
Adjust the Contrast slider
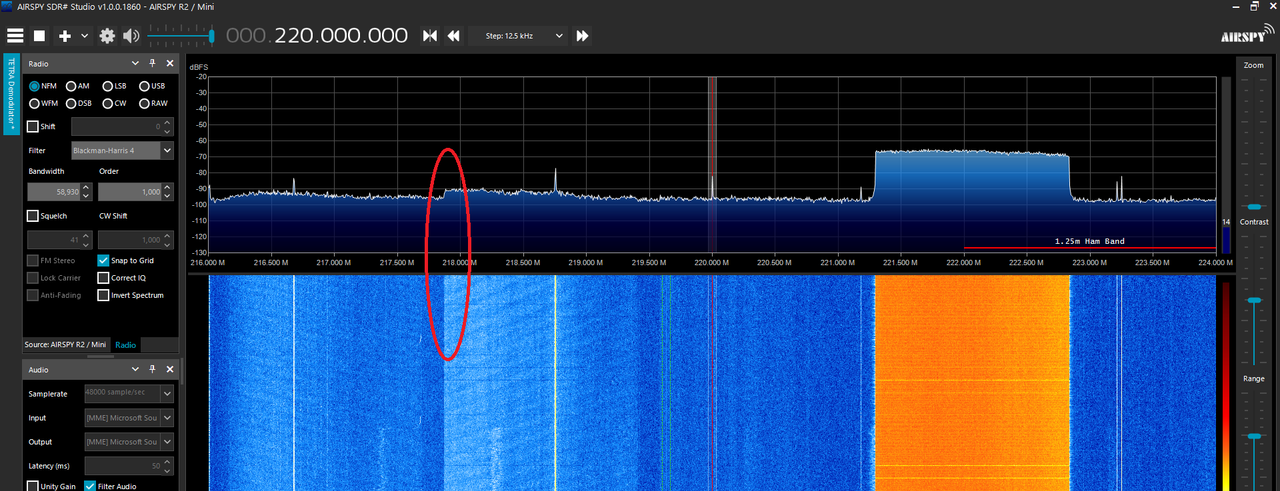click(1253, 301)
